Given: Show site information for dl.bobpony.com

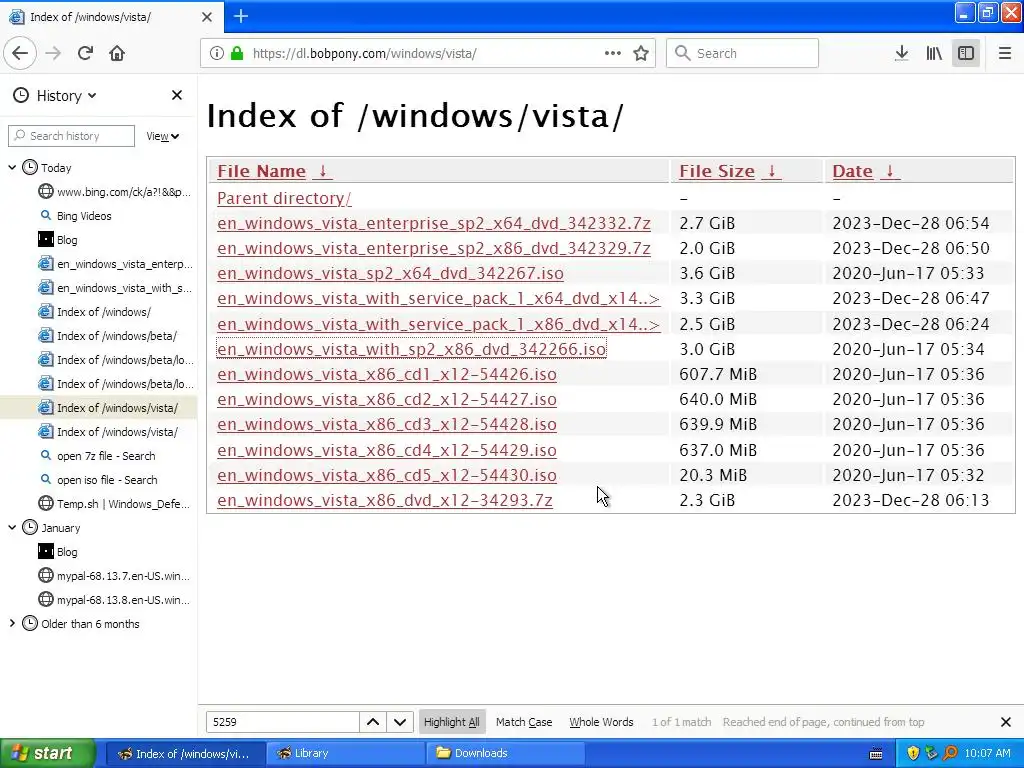Looking at the screenshot, I should tap(217, 53).
